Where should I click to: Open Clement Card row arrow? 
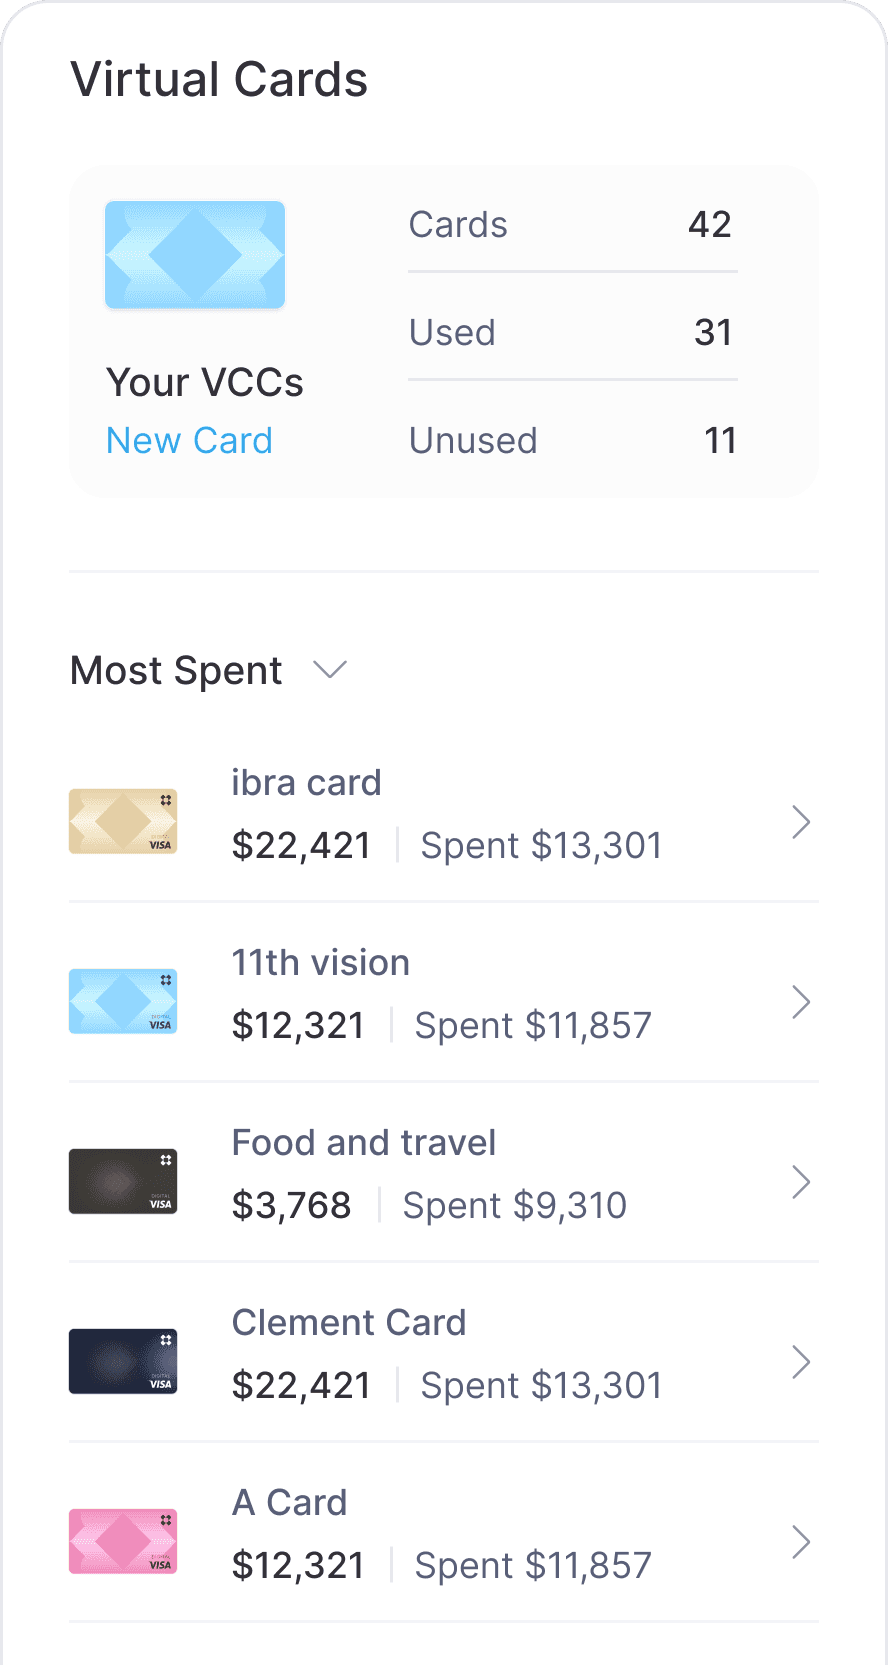800,1362
